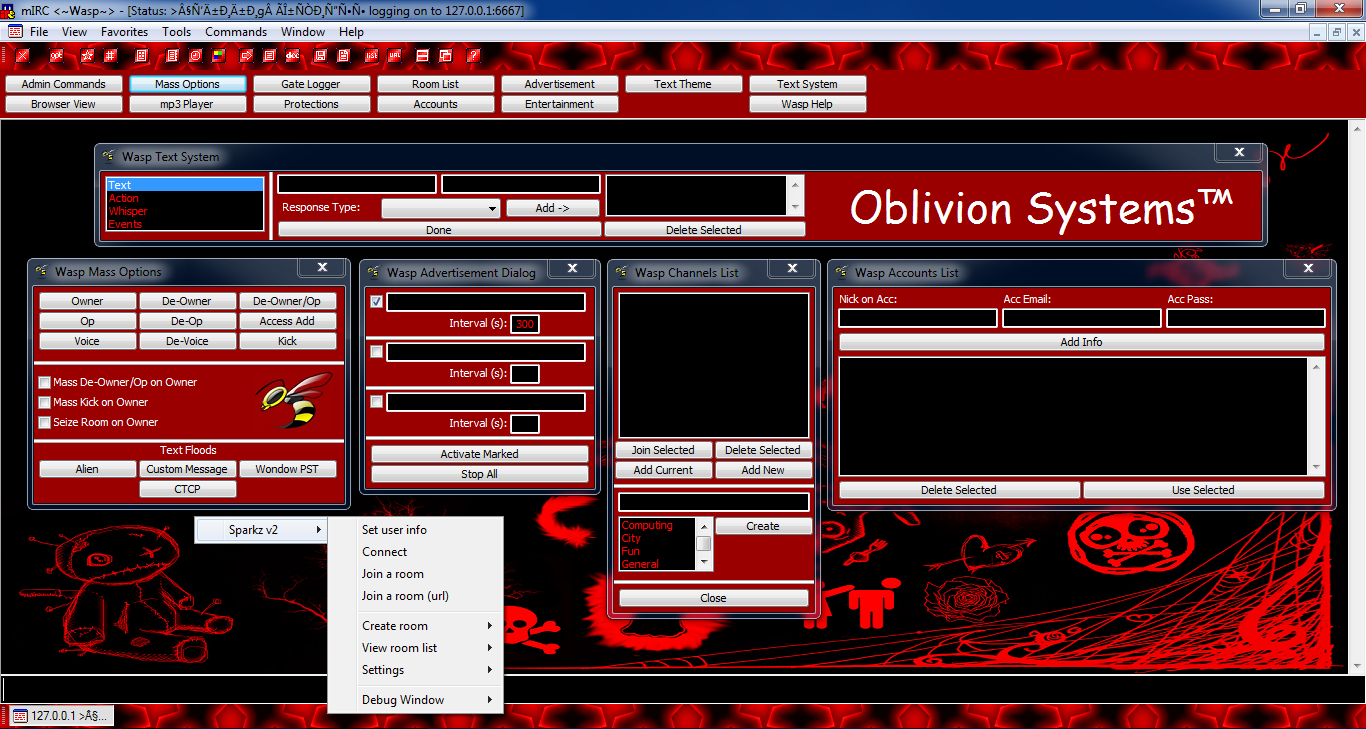1366x729 pixels.
Task: Click the Wasp Help button
Action: point(808,104)
